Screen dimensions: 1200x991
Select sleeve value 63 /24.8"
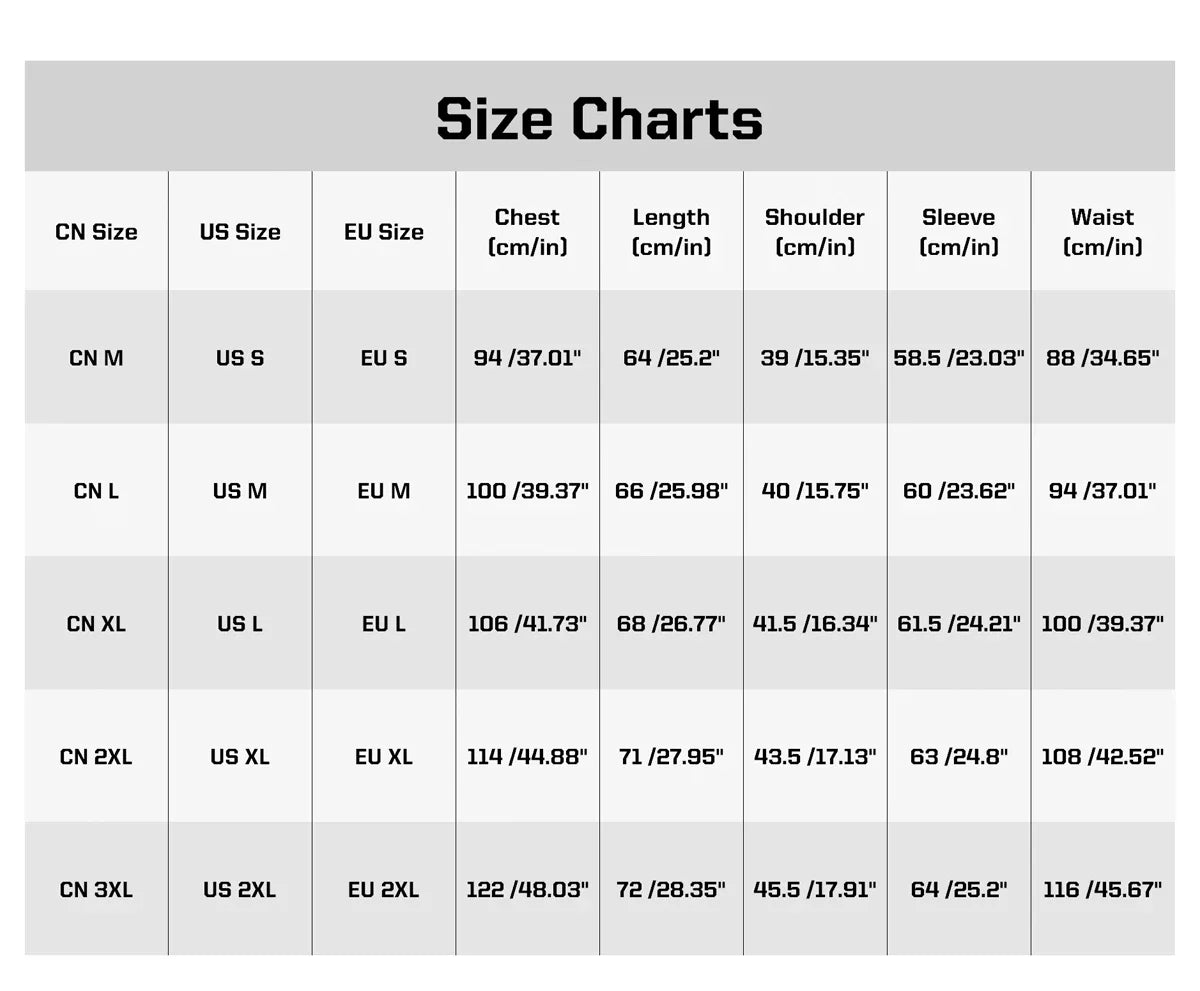(x=959, y=757)
